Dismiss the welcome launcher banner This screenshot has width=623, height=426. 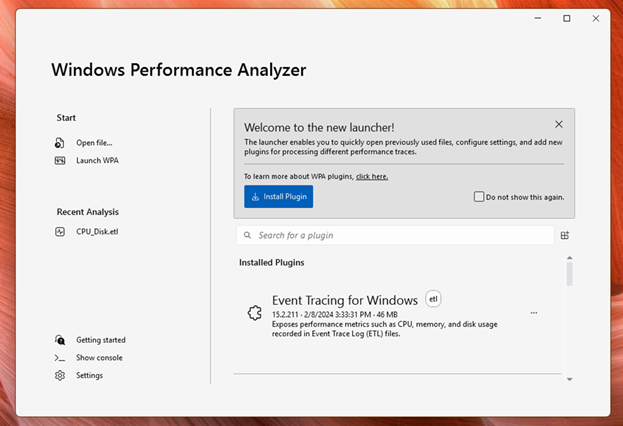[x=559, y=124]
